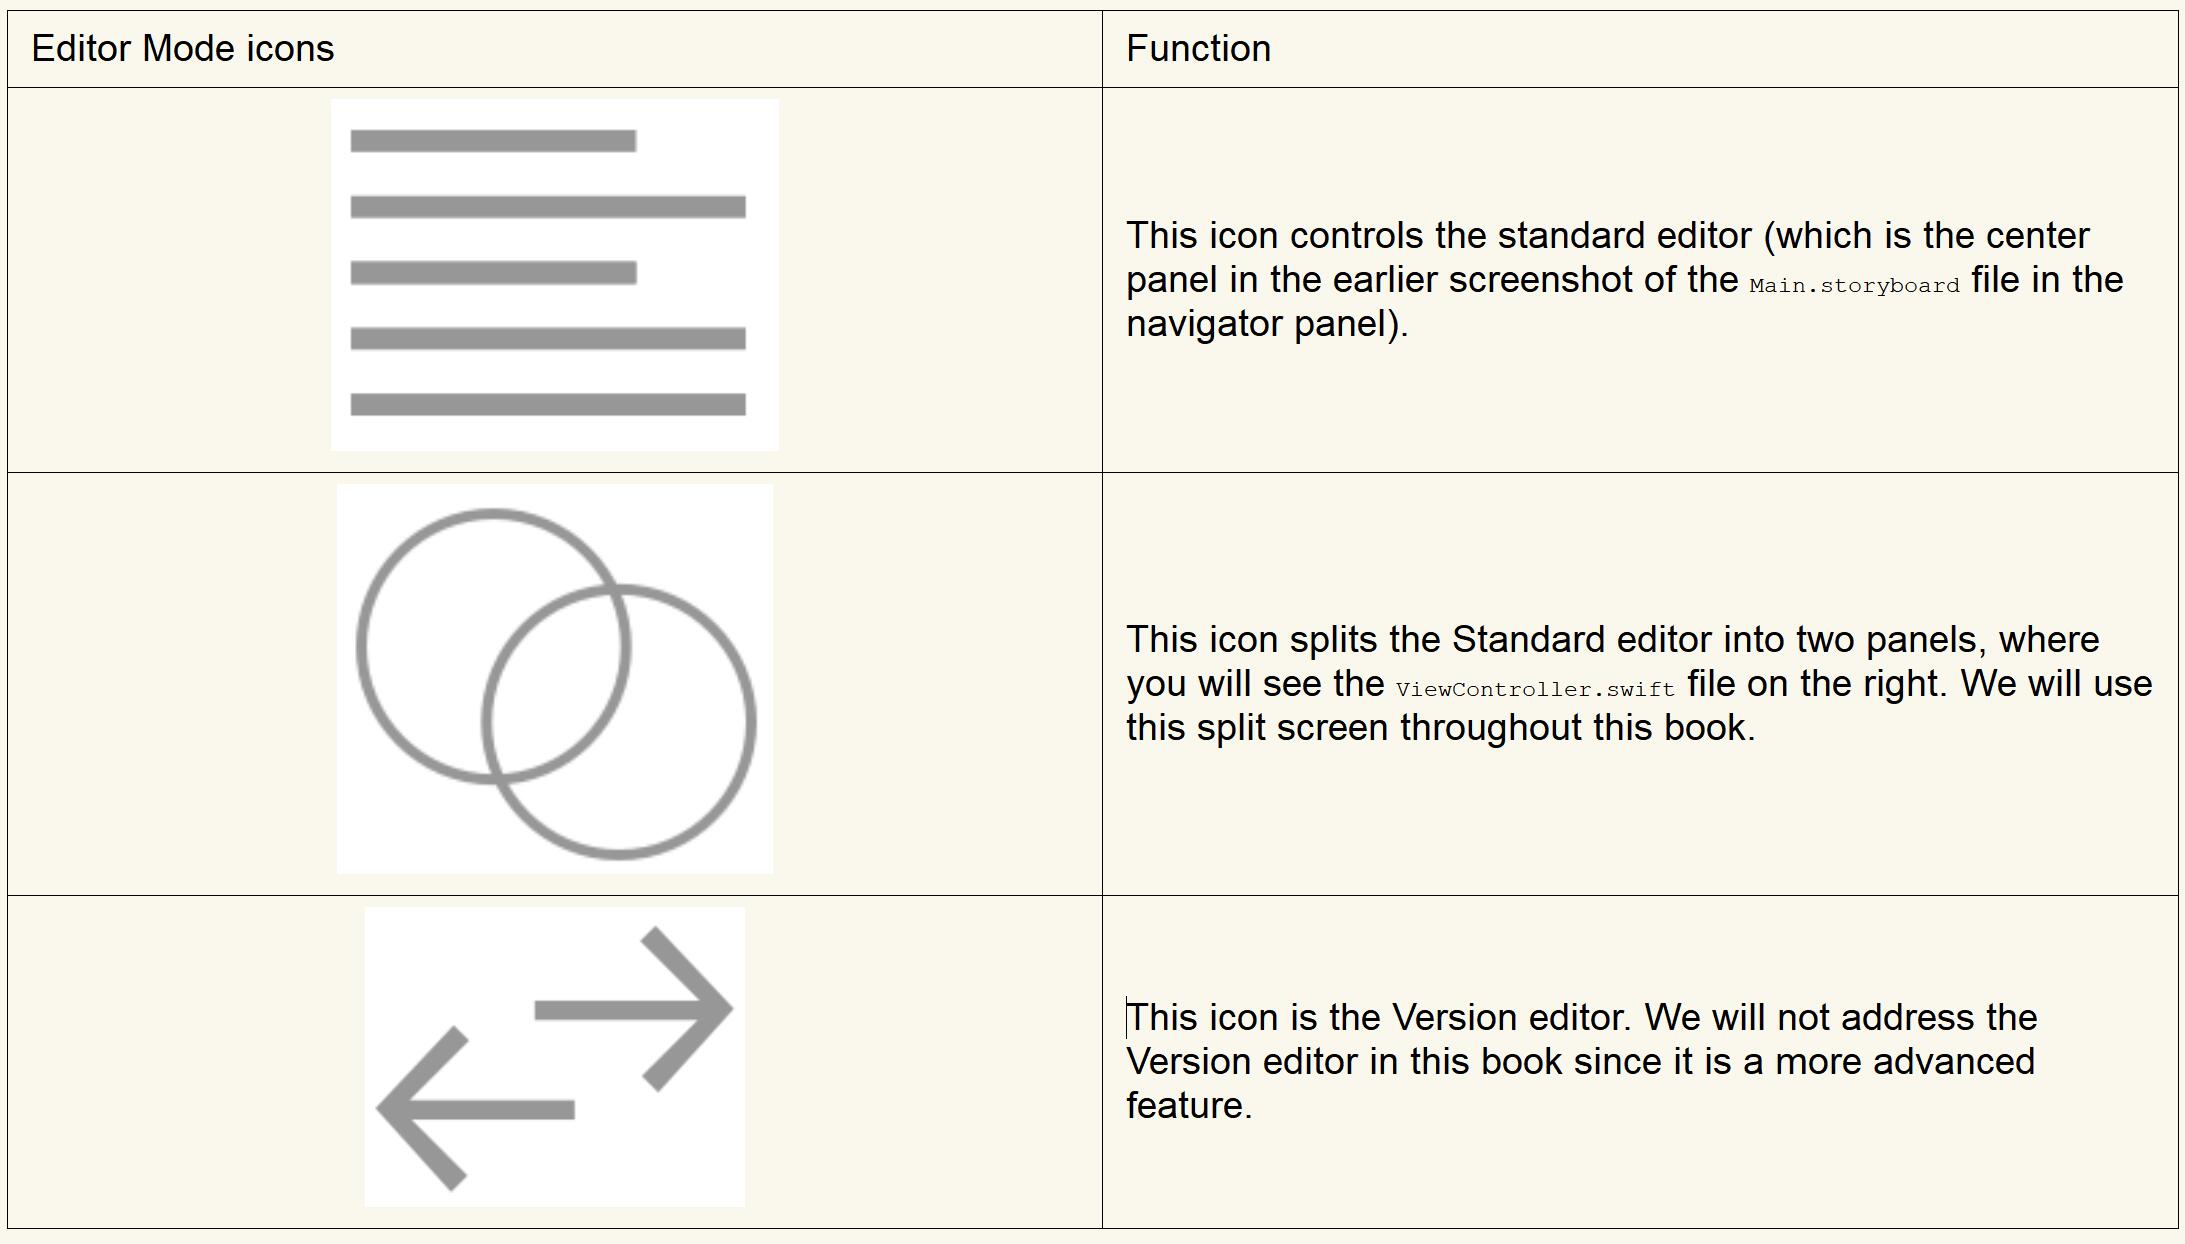The width and height of the screenshot is (2185, 1244).
Task: Click the word "throughout" in the second description
Action: click(x=1490, y=728)
